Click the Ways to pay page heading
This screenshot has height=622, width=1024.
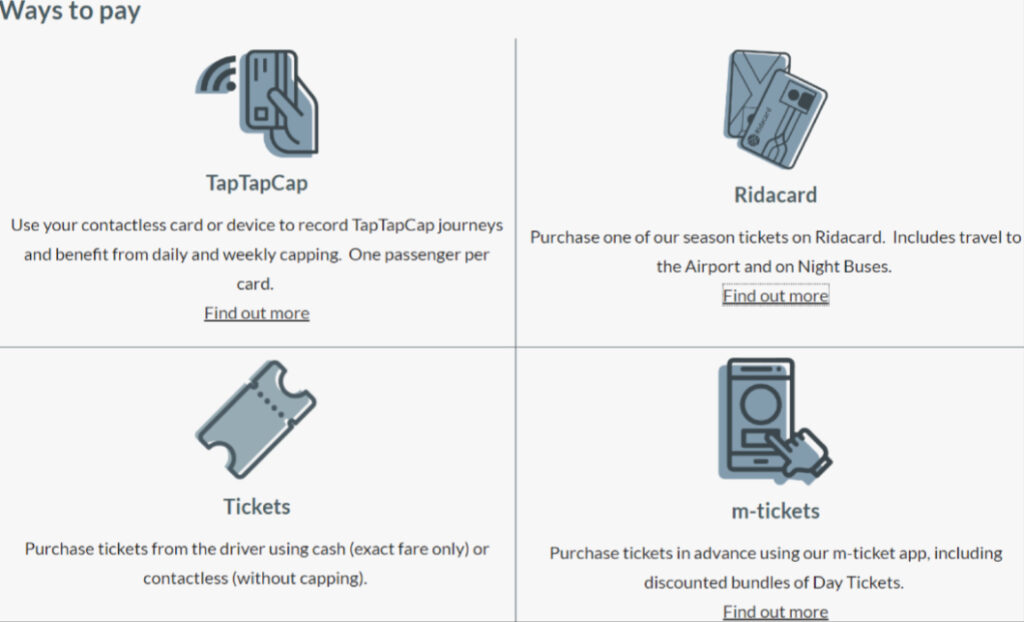[71, 12]
